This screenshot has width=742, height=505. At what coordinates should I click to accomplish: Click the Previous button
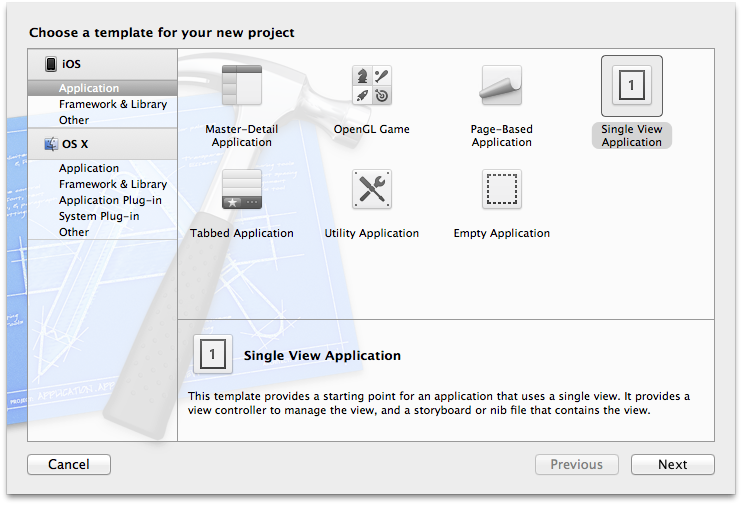click(577, 464)
